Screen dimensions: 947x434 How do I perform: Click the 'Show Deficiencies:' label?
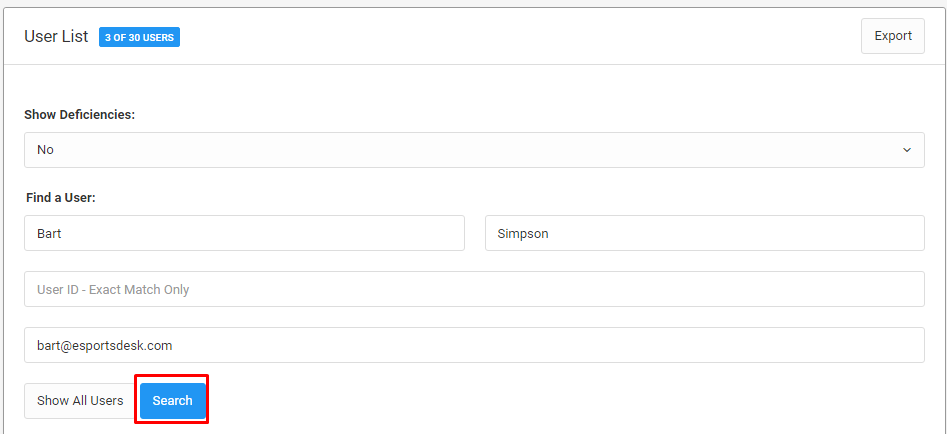point(80,114)
